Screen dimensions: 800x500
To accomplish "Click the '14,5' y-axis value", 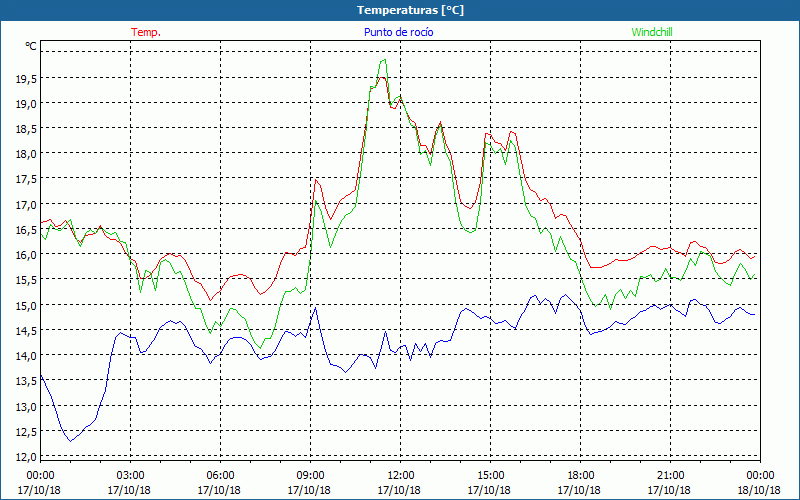I will point(26,331).
